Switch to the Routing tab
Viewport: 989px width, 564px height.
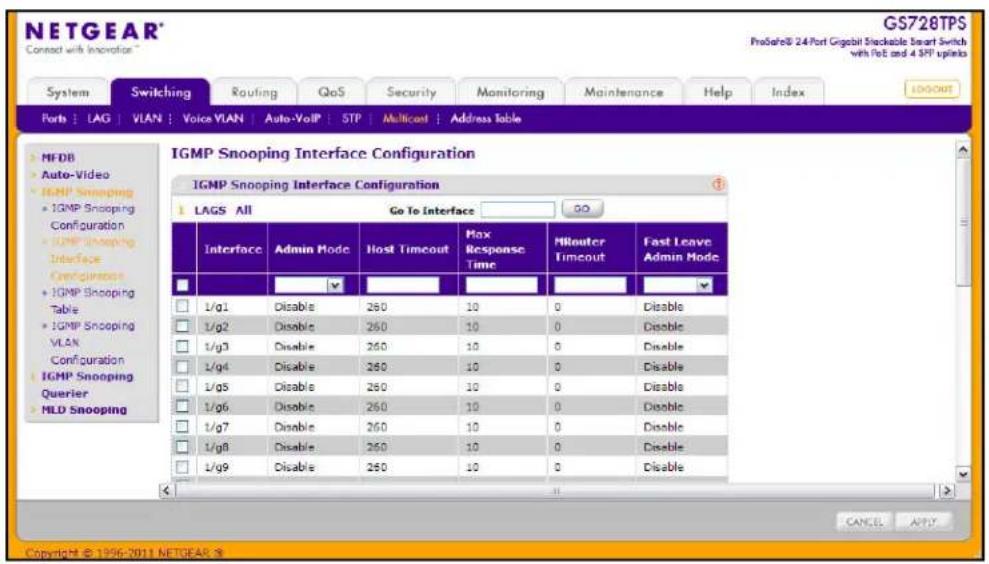pyautogui.click(x=254, y=92)
